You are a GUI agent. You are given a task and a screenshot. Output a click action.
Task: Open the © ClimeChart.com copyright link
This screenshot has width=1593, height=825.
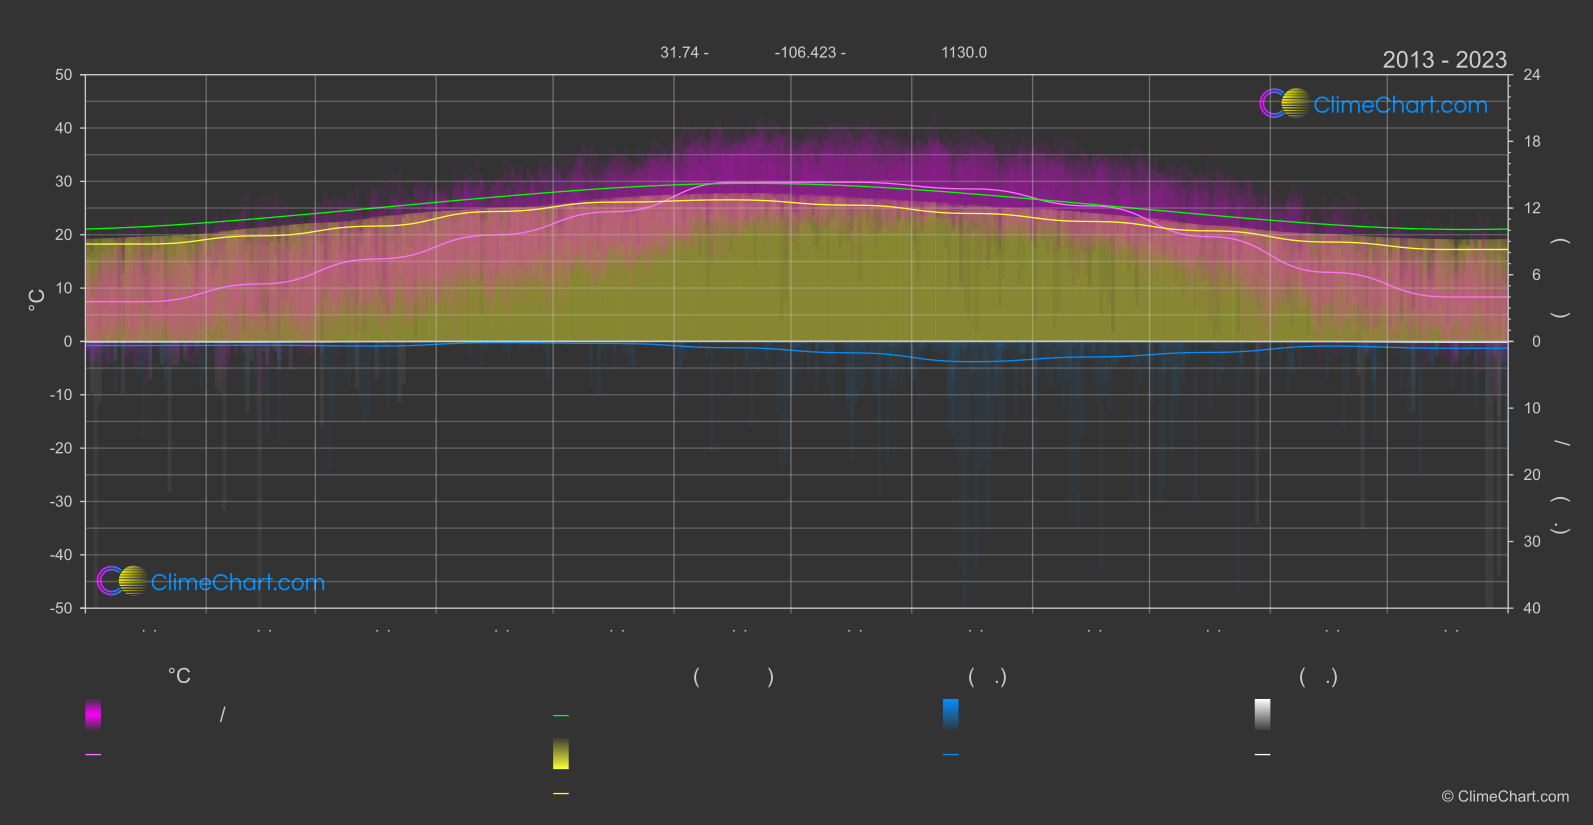click(1505, 797)
